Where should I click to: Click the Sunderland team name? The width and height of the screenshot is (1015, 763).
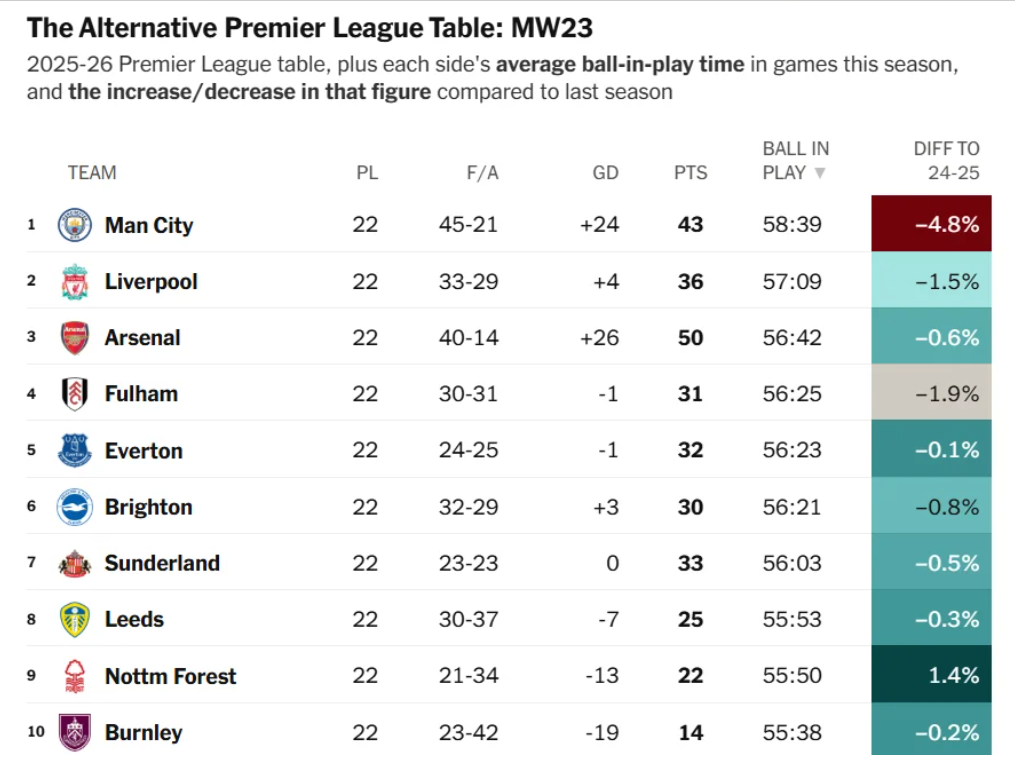(x=162, y=563)
